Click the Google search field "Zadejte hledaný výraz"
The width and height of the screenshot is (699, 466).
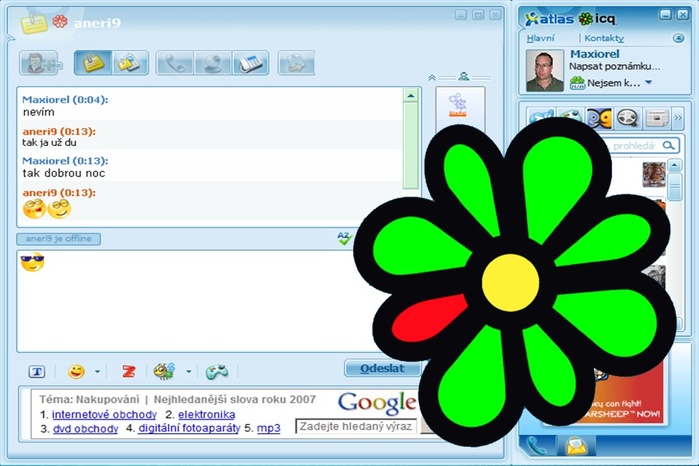pyautogui.click(x=356, y=426)
